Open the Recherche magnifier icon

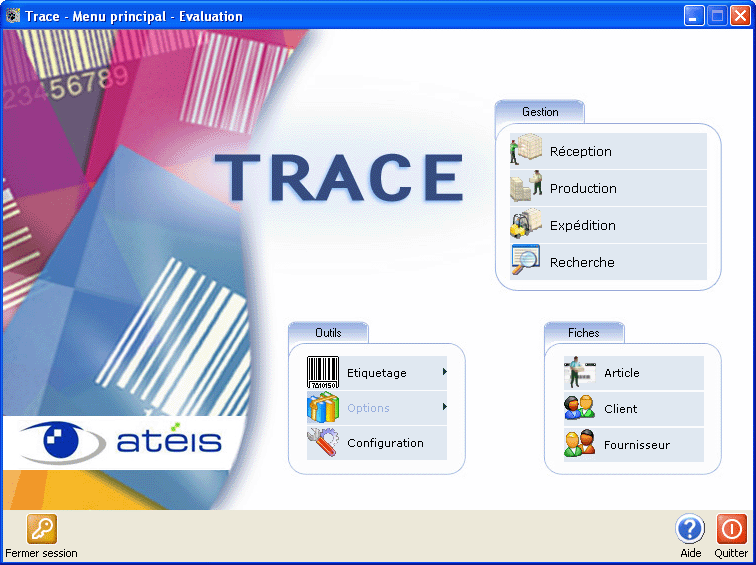(526, 261)
